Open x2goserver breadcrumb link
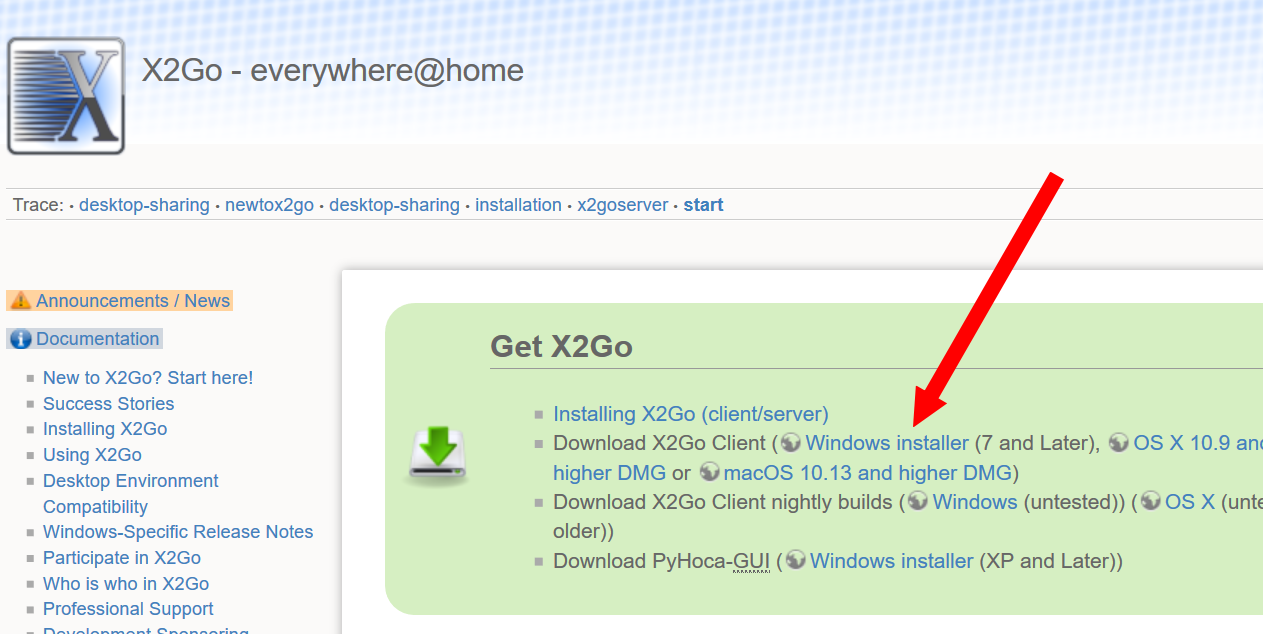 622,205
